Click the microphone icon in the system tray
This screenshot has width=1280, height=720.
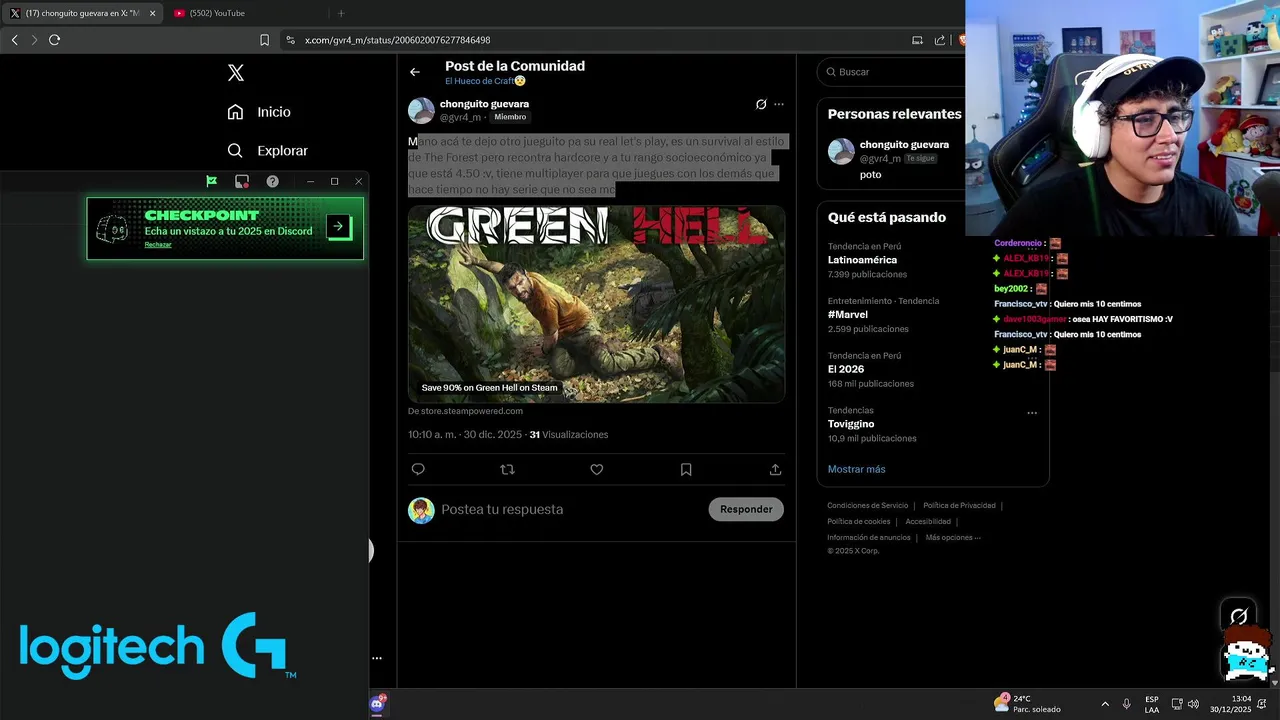tap(1127, 704)
